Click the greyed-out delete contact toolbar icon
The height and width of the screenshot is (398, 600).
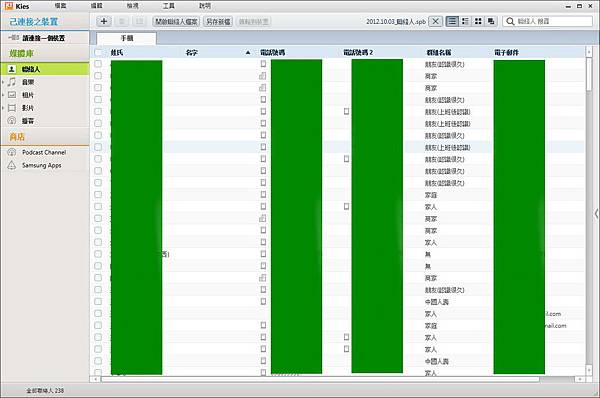coord(122,21)
